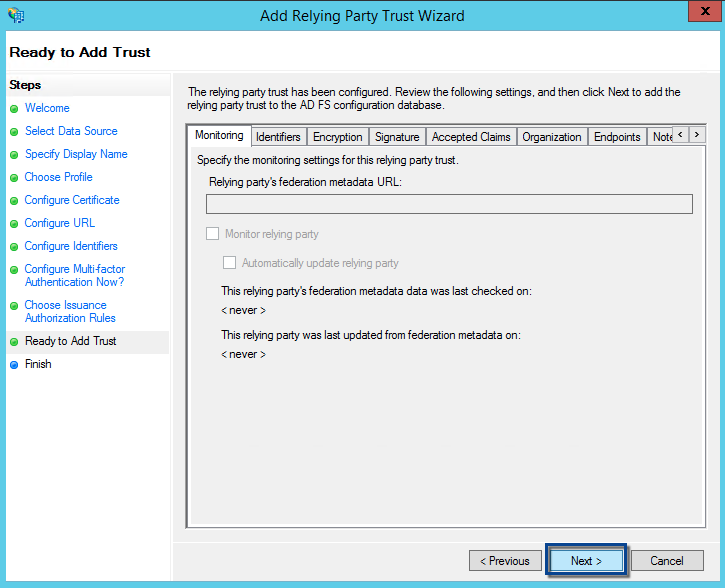This screenshot has width=725, height=588.
Task: Enable Automatically update relying party checkbox
Action: (229, 263)
